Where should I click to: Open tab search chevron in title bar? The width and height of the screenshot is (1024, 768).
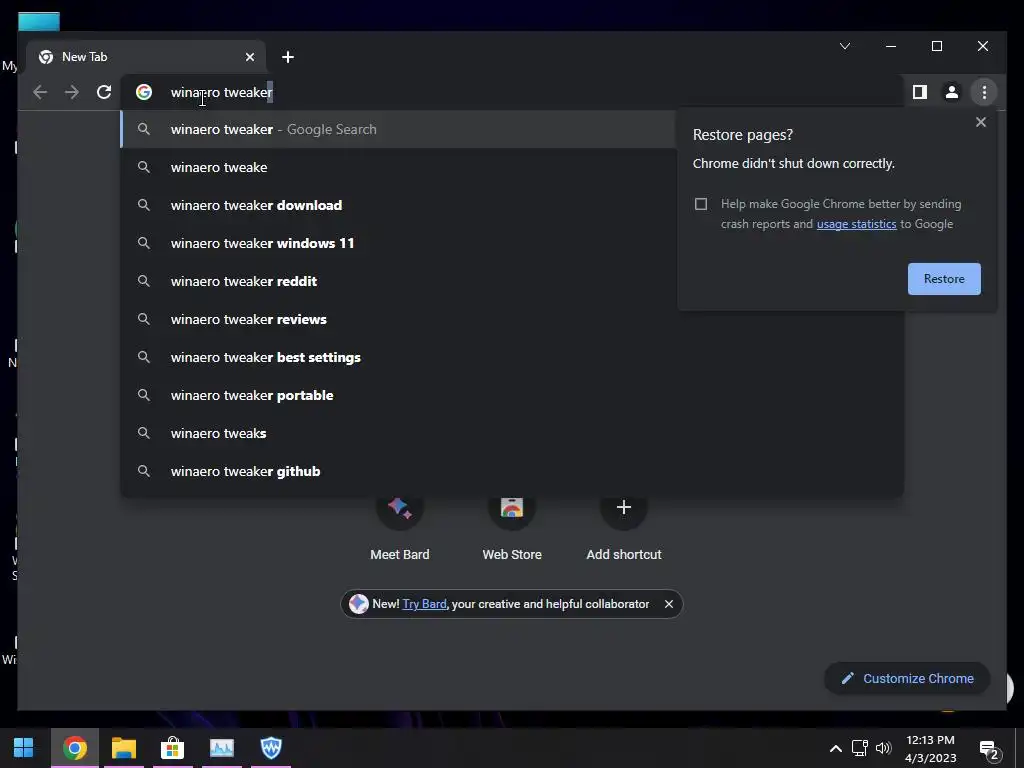[x=844, y=46]
